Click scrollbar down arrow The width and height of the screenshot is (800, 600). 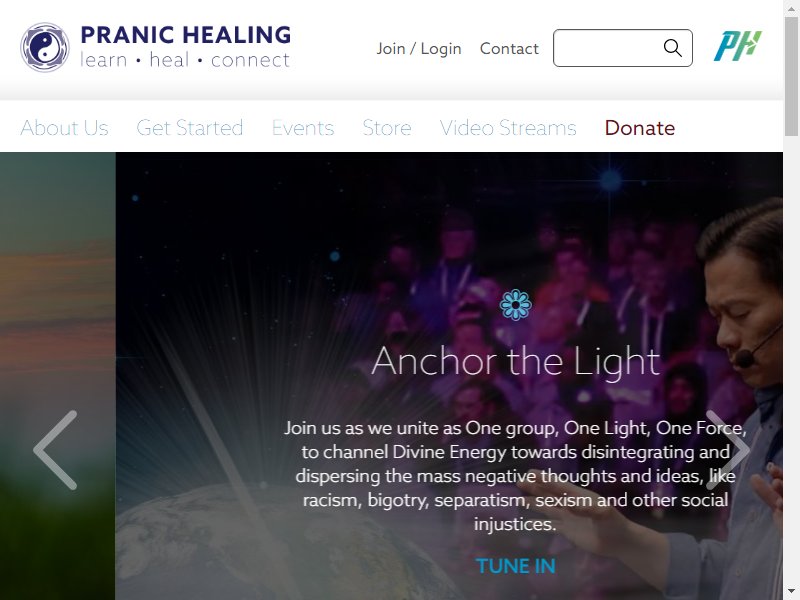(x=791, y=592)
